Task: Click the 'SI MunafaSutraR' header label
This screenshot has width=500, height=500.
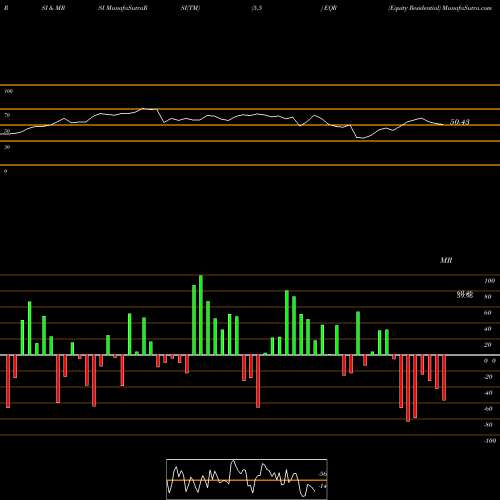Action: click(123, 8)
